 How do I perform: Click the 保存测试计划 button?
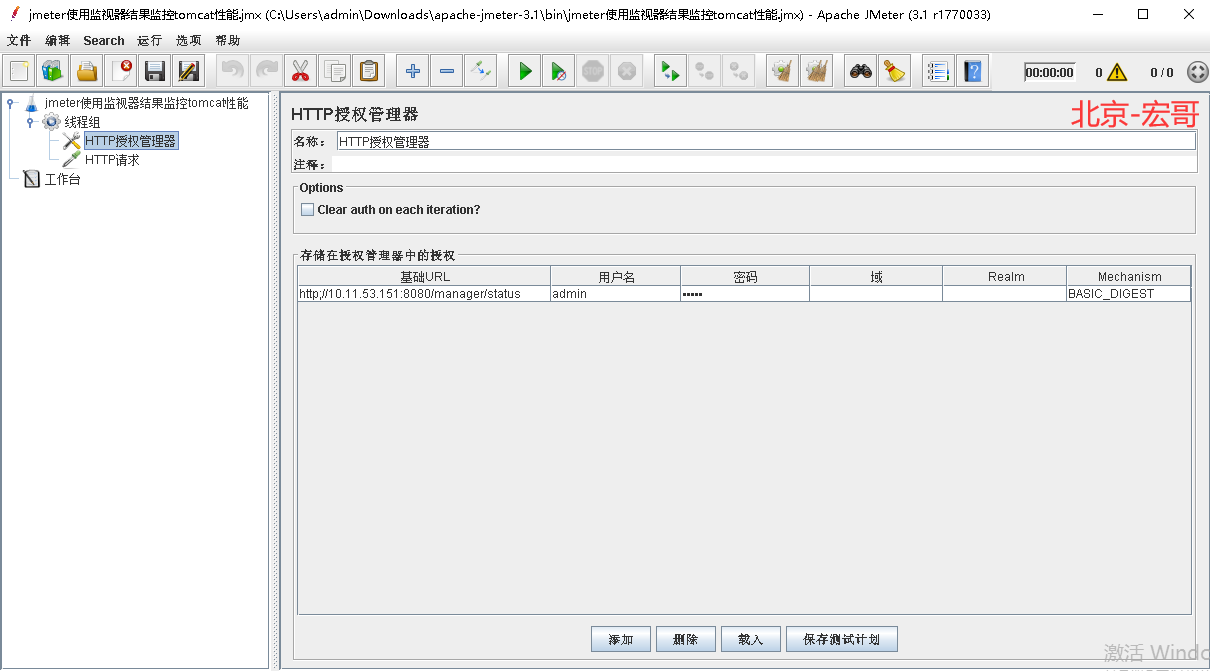(842, 639)
